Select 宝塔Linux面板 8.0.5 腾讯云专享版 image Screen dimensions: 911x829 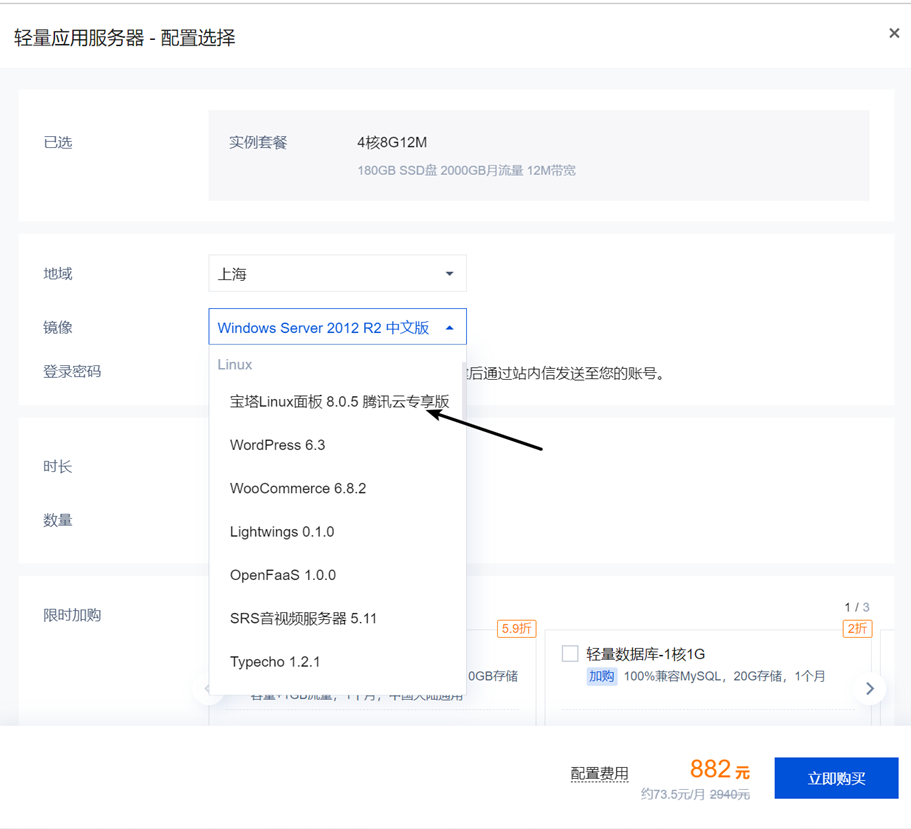(337, 401)
